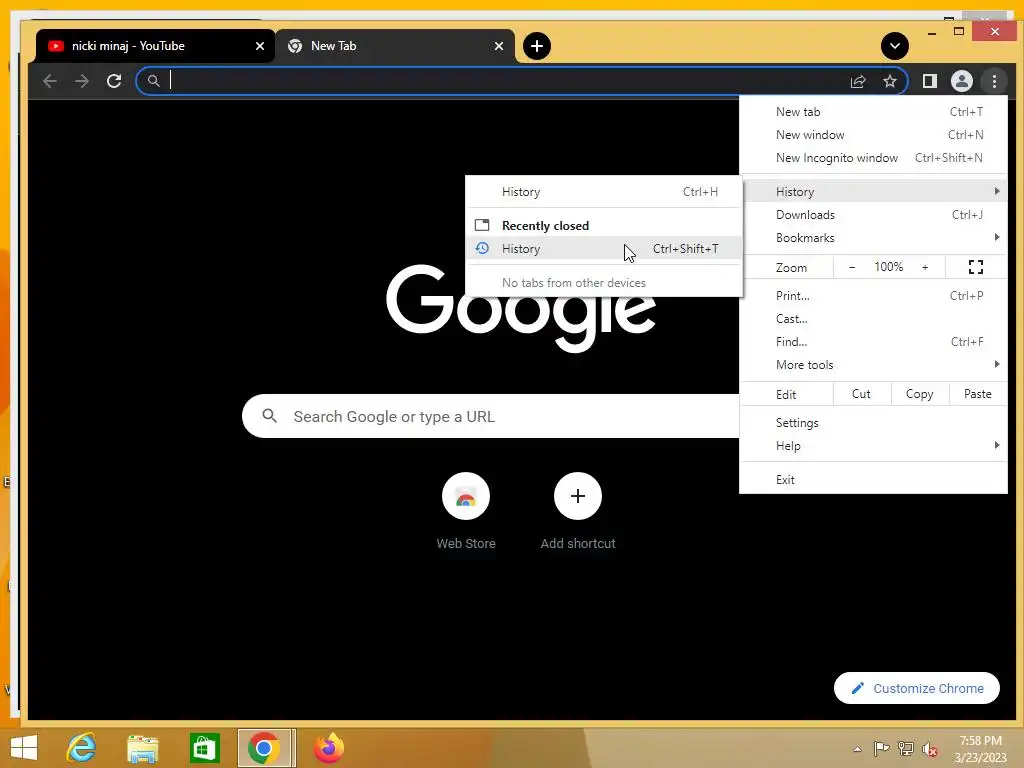Image resolution: width=1024 pixels, height=768 pixels.
Task: Click the Search Google or type a URL box
Action: pos(490,416)
